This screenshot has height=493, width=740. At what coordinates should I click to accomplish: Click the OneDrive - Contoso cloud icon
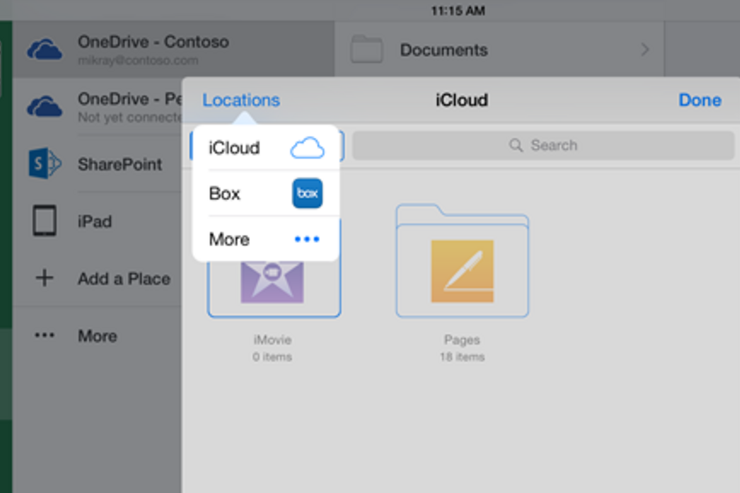pos(44,49)
